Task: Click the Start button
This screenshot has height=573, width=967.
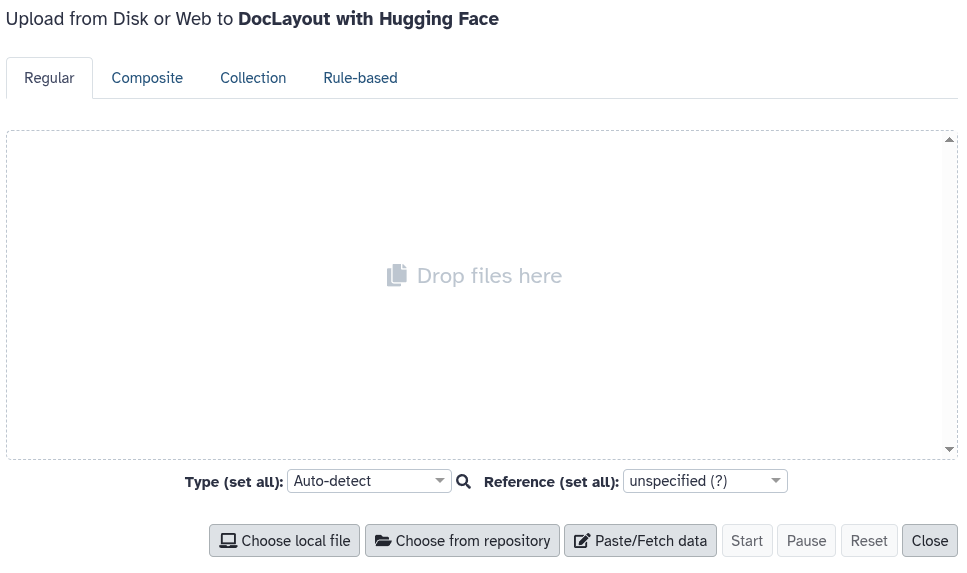Action: (x=747, y=541)
